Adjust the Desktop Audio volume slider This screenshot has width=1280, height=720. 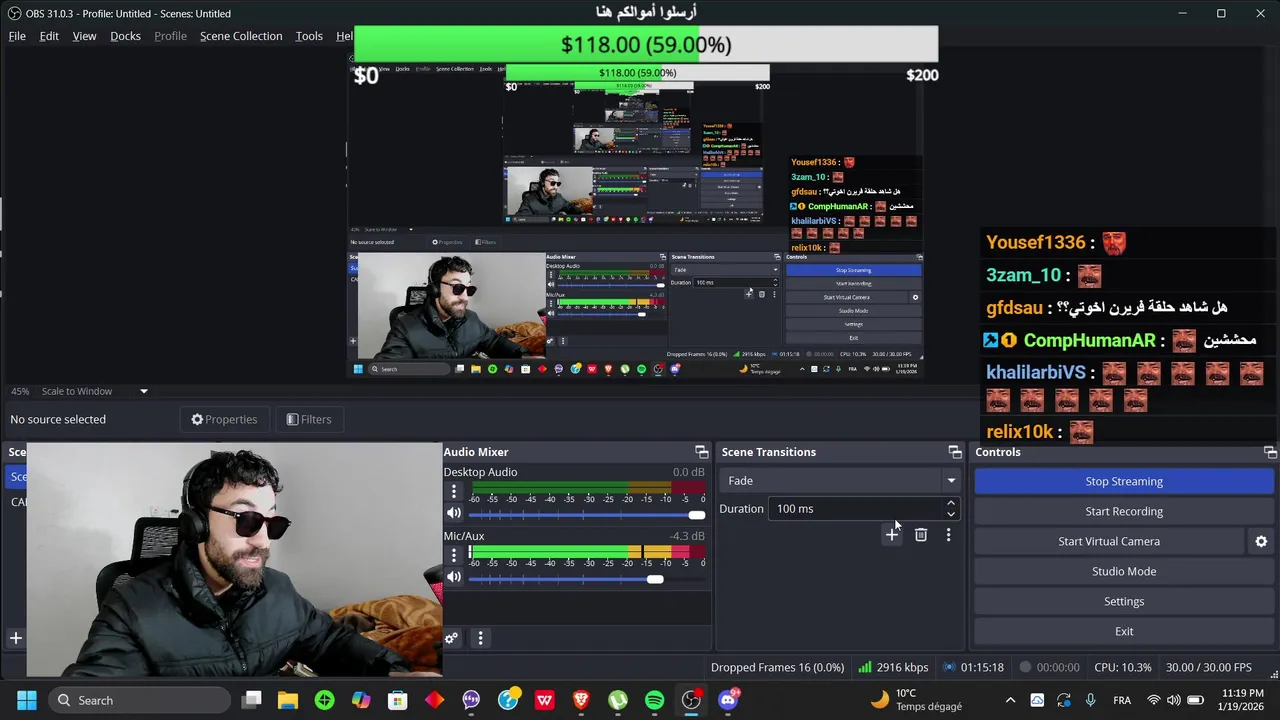586,514
